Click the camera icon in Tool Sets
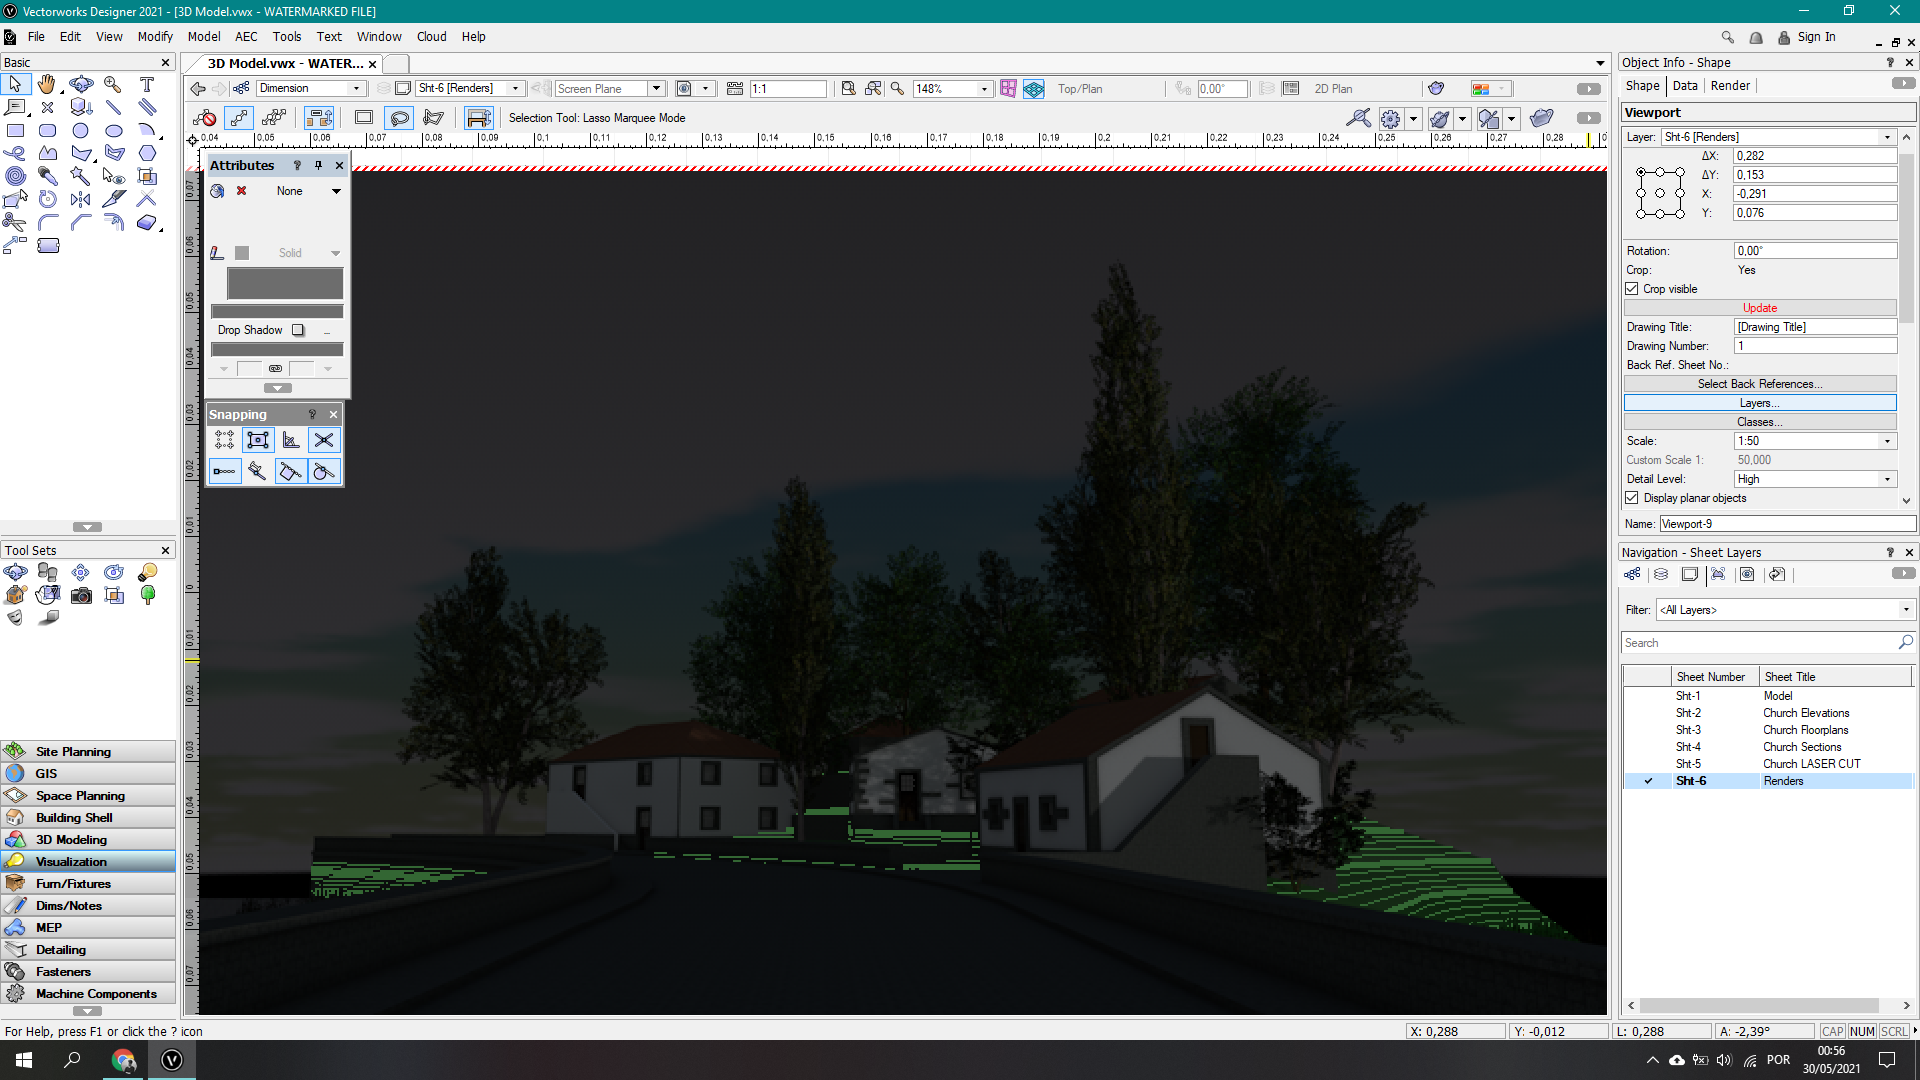This screenshot has width=1920, height=1080. click(x=81, y=595)
